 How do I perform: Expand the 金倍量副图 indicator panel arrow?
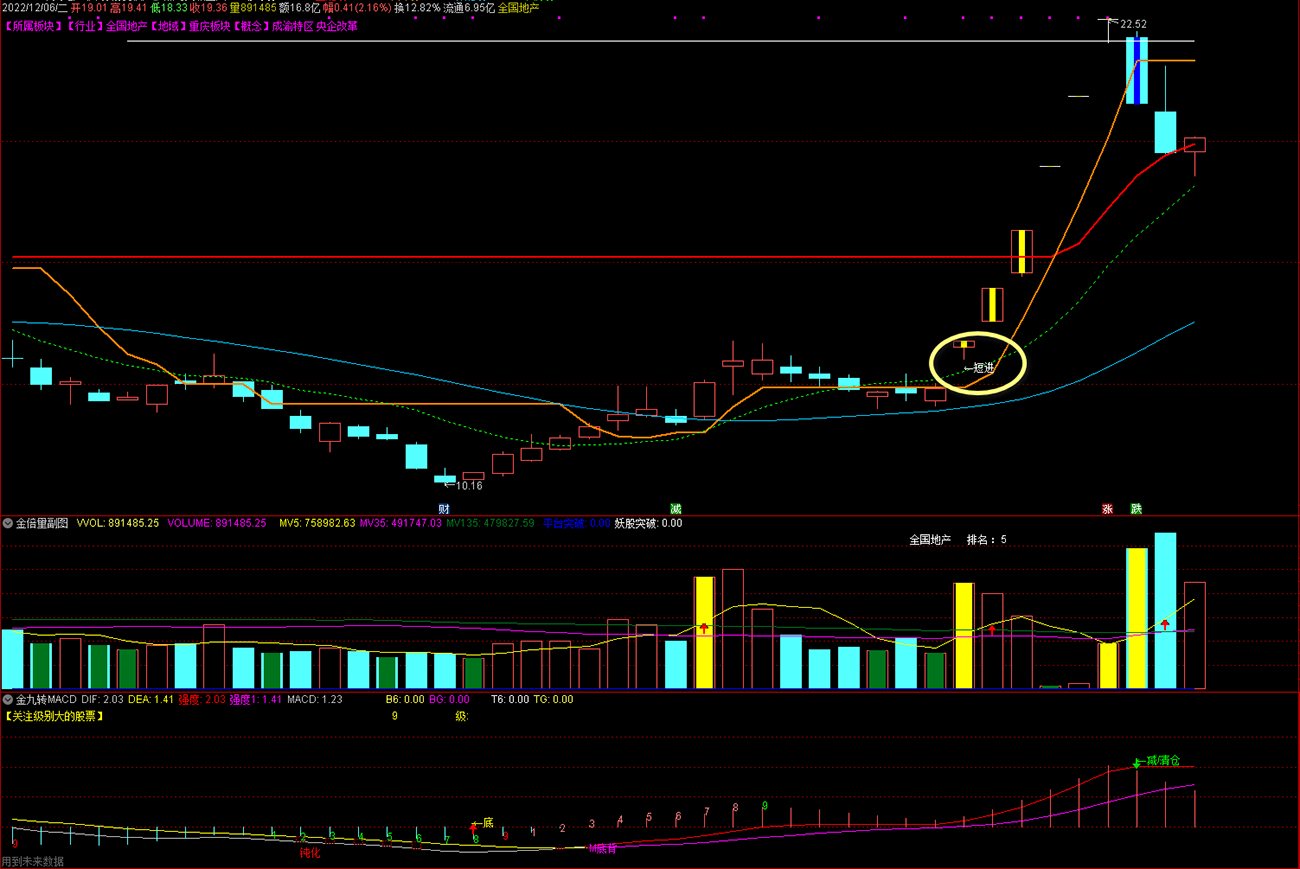8,523
